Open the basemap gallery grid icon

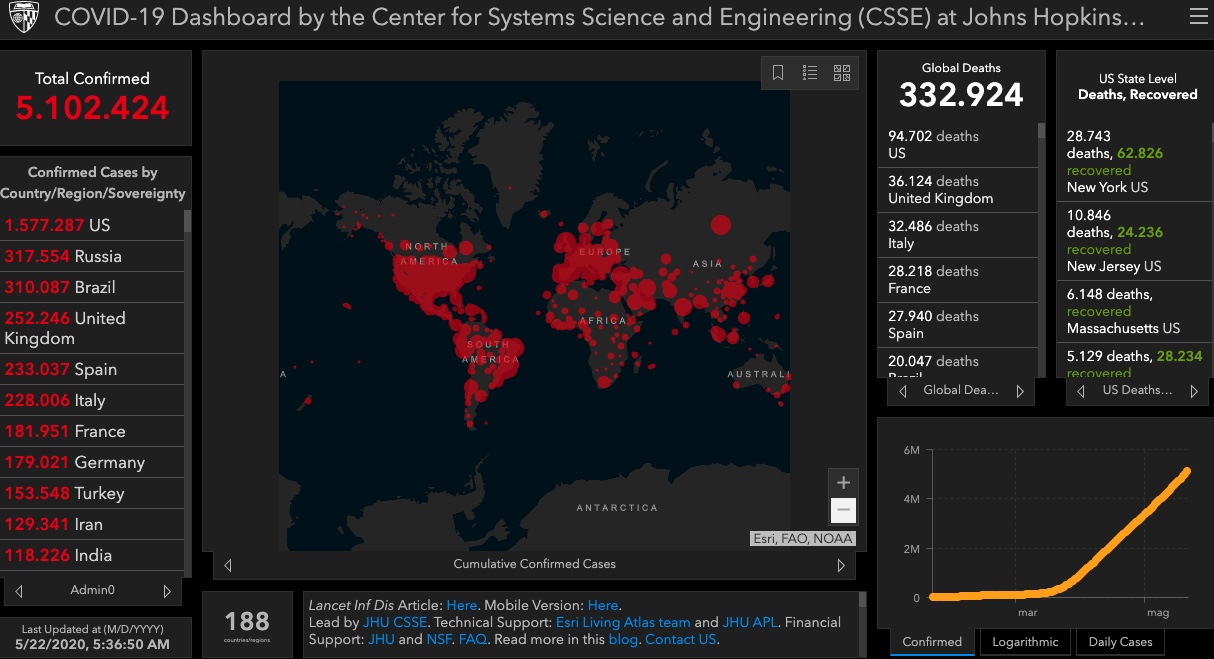point(842,73)
